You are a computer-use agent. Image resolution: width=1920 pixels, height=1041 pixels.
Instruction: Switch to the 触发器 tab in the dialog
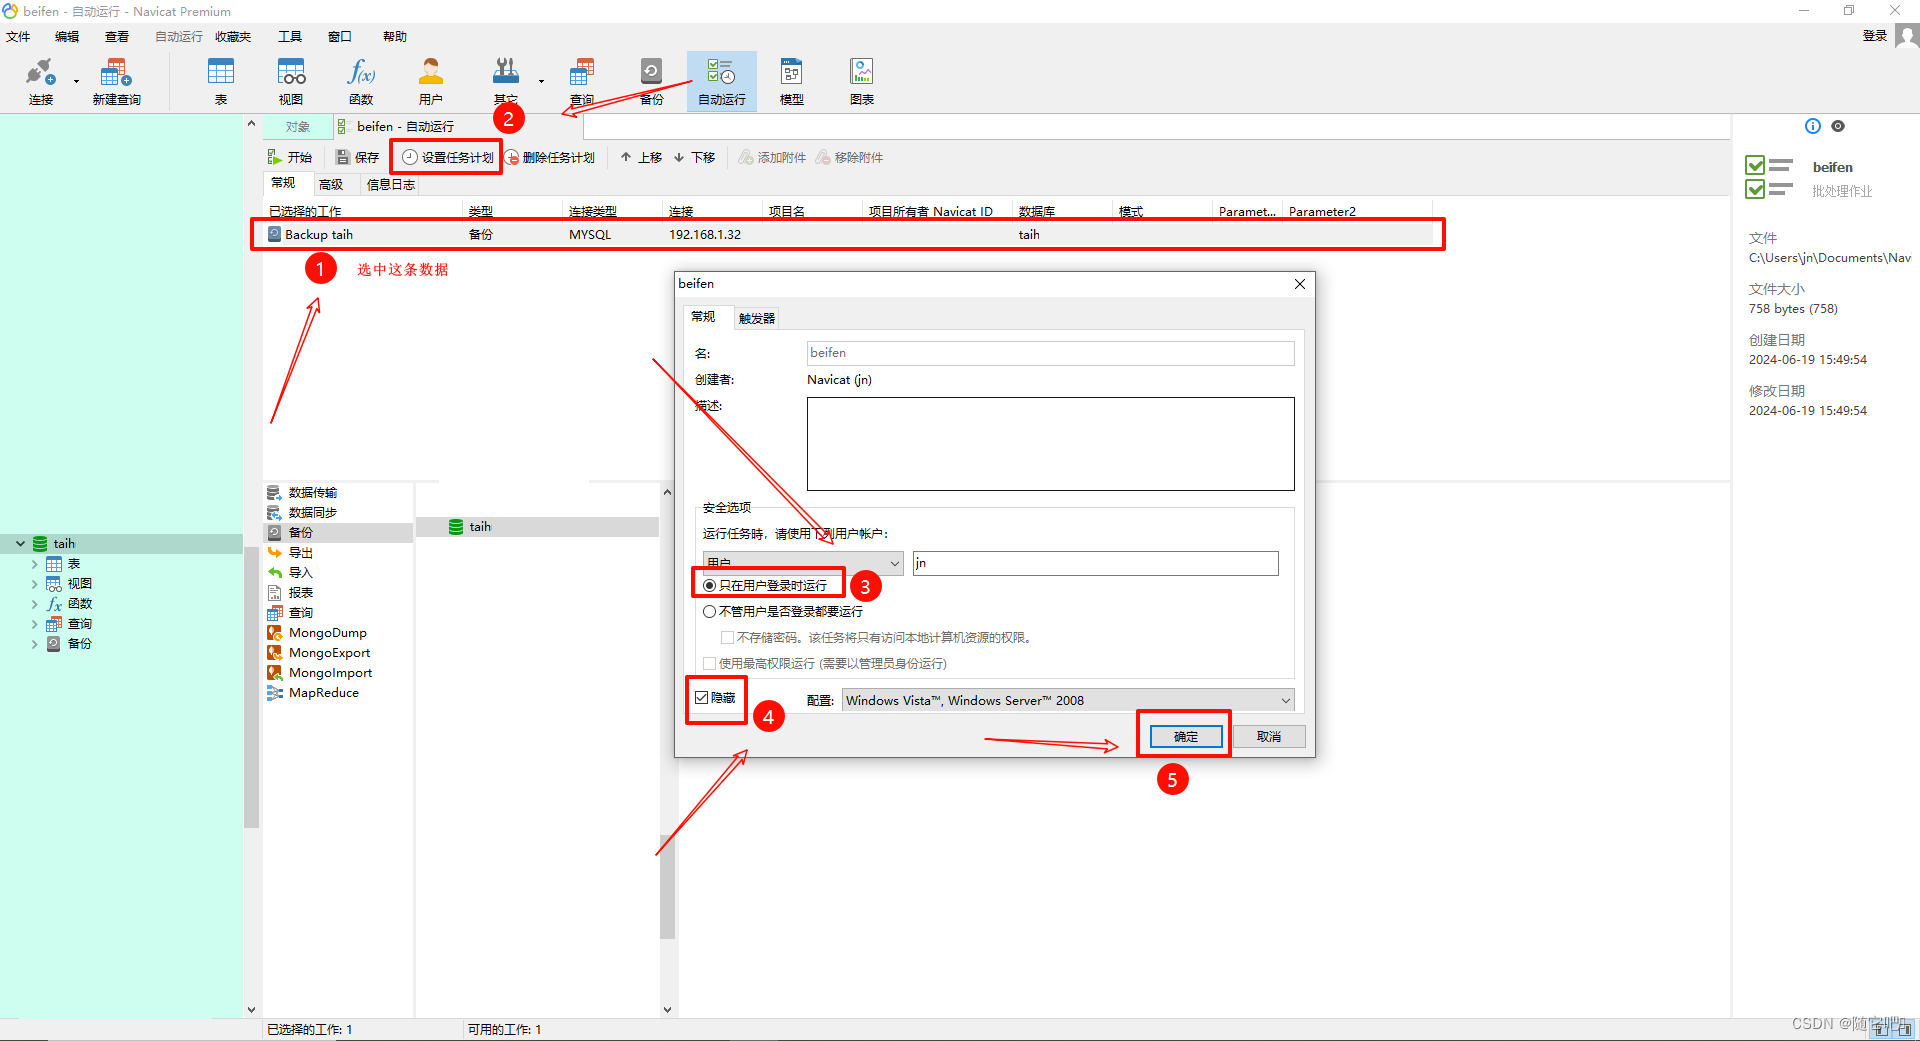(x=757, y=318)
